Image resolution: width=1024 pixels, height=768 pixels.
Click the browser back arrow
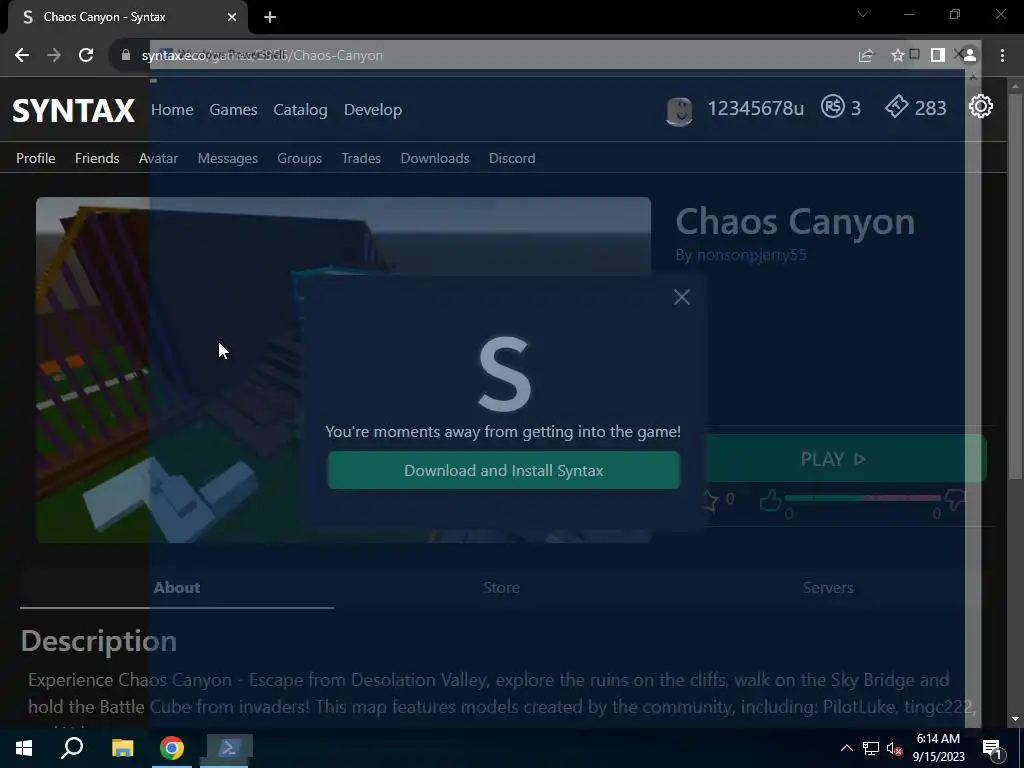tap(22, 55)
